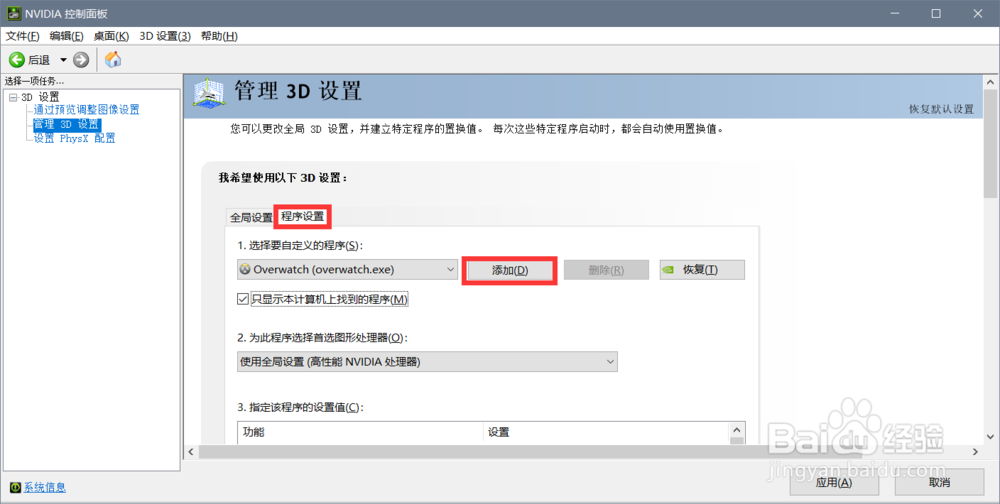Click the Home icon in toolbar
Screen dimensions: 1000x504
click(x=113, y=59)
